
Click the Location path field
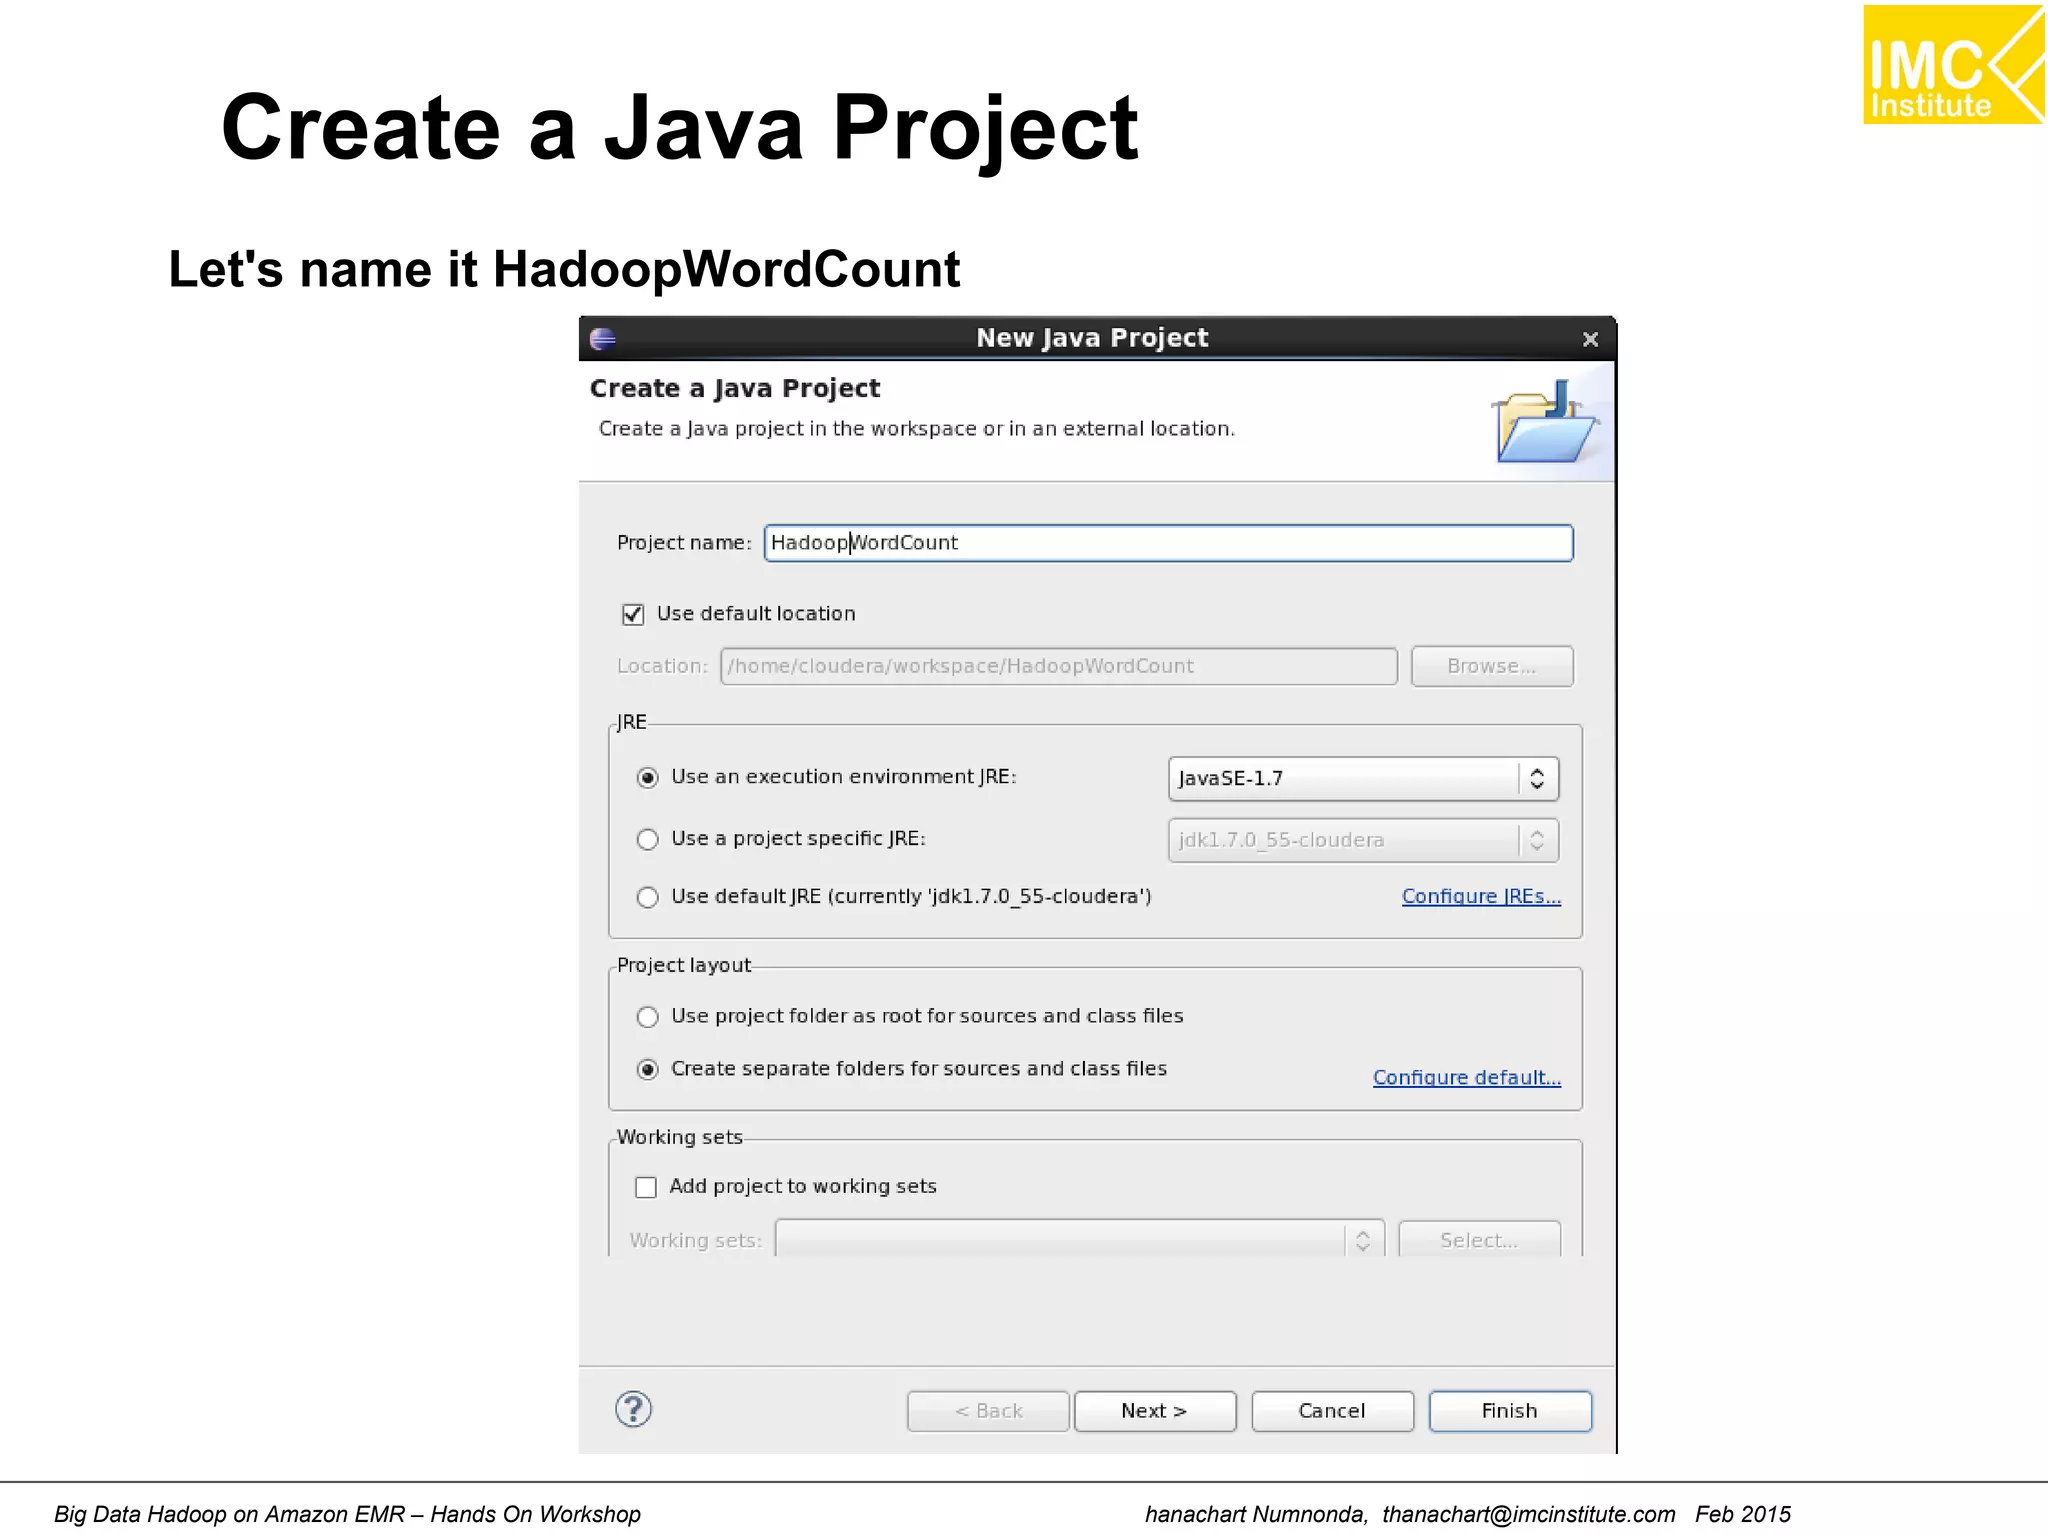coord(1059,666)
